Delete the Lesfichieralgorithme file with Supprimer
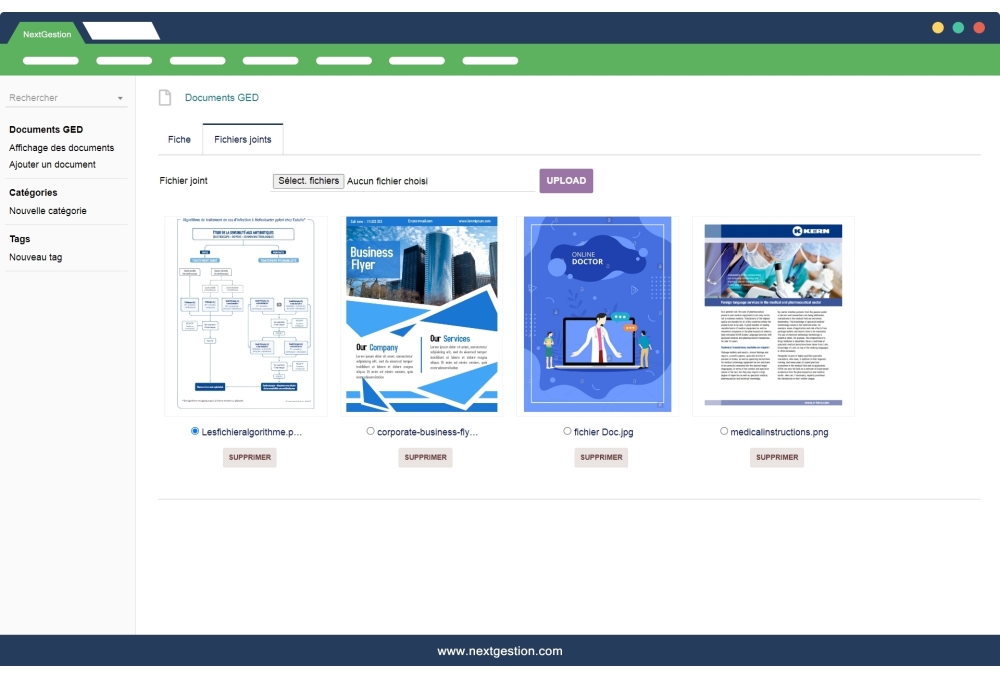The image size is (1000, 679). point(250,457)
